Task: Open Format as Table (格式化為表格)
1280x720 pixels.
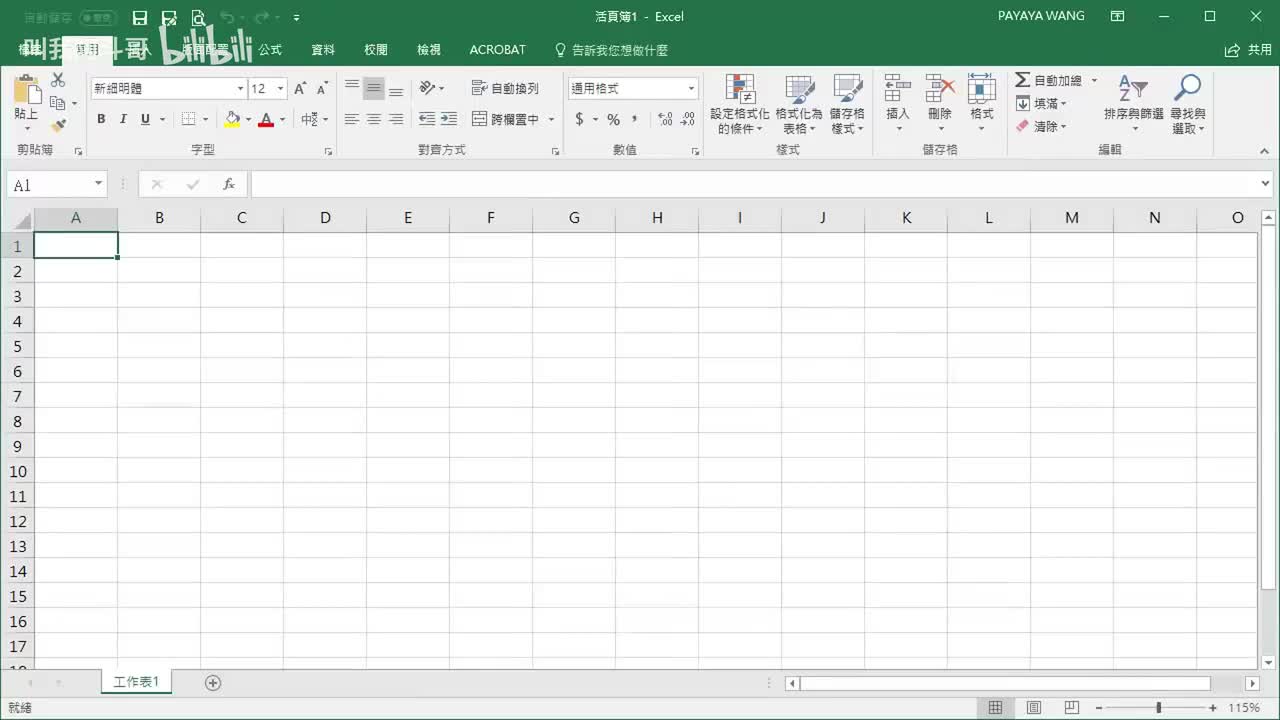Action: [x=799, y=104]
